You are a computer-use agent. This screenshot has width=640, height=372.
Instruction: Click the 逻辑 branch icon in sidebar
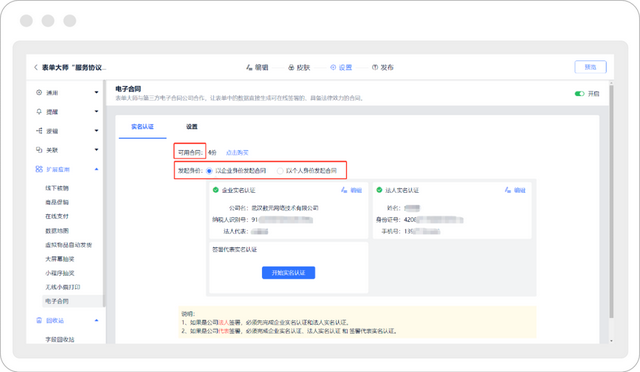[39, 131]
